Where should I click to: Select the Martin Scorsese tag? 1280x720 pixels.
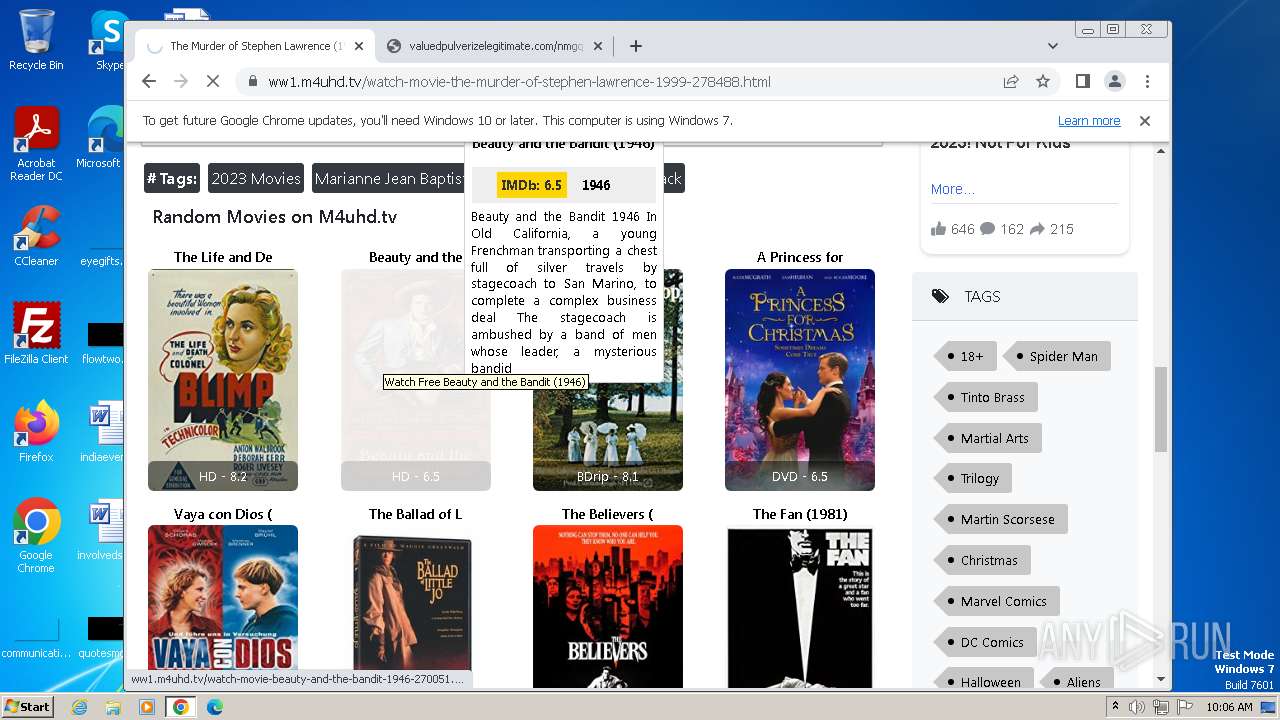click(x=1000, y=519)
